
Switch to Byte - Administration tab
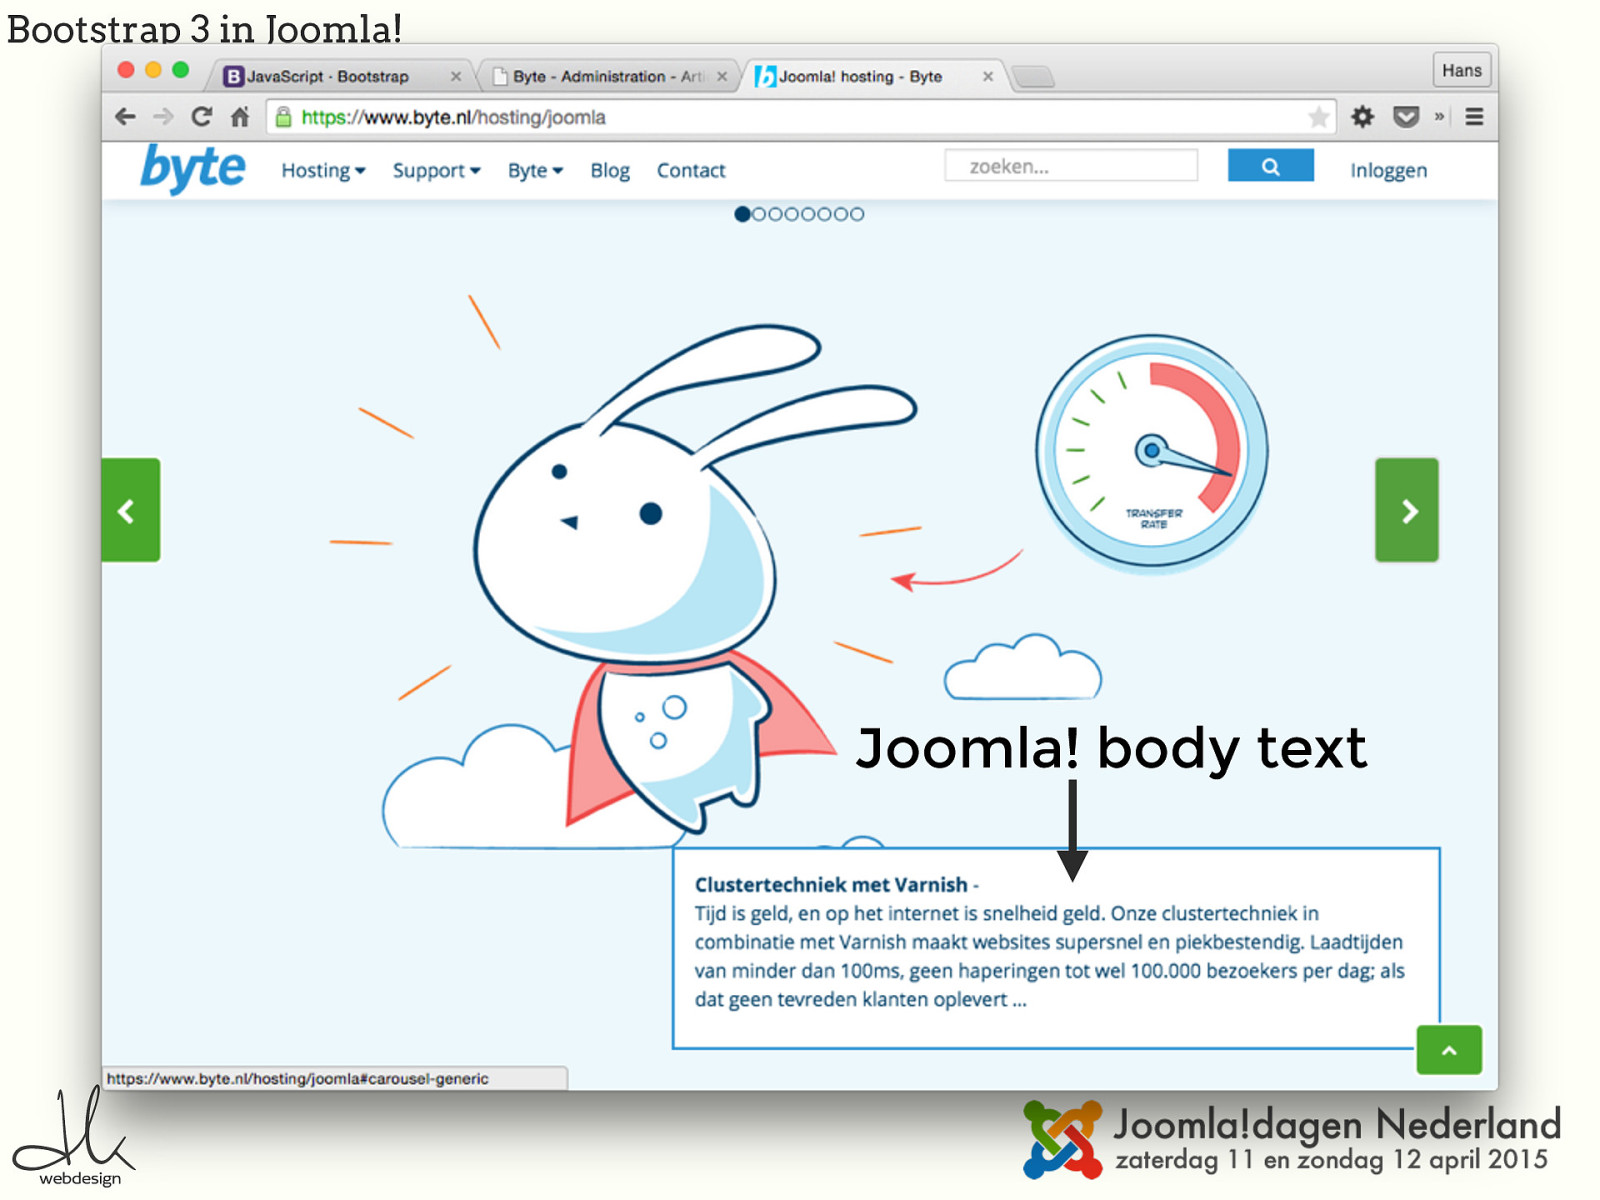tap(607, 76)
